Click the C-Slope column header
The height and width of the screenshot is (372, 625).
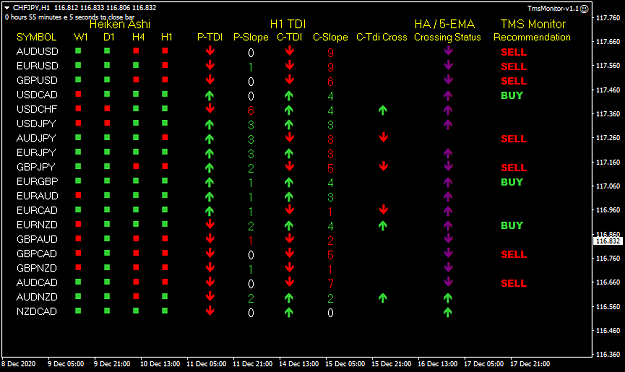pos(330,37)
